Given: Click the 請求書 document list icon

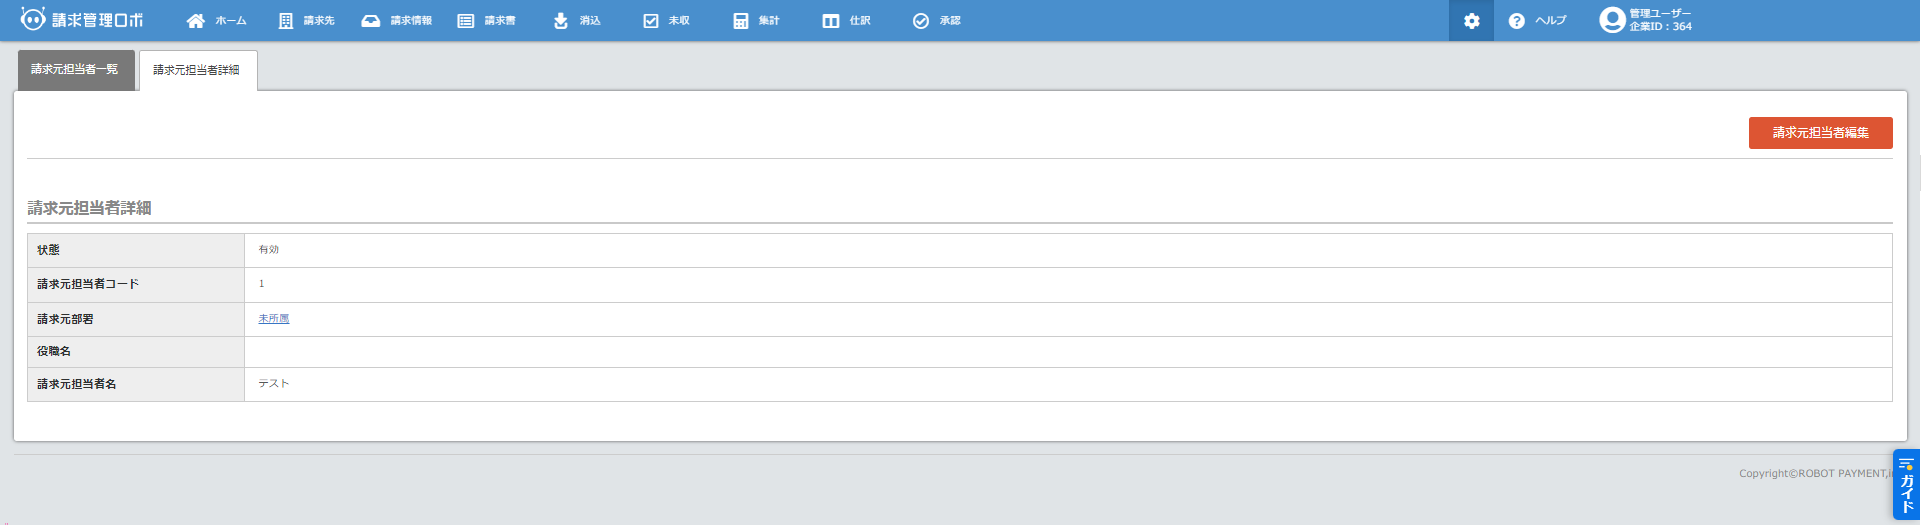Looking at the screenshot, I should click(x=466, y=21).
